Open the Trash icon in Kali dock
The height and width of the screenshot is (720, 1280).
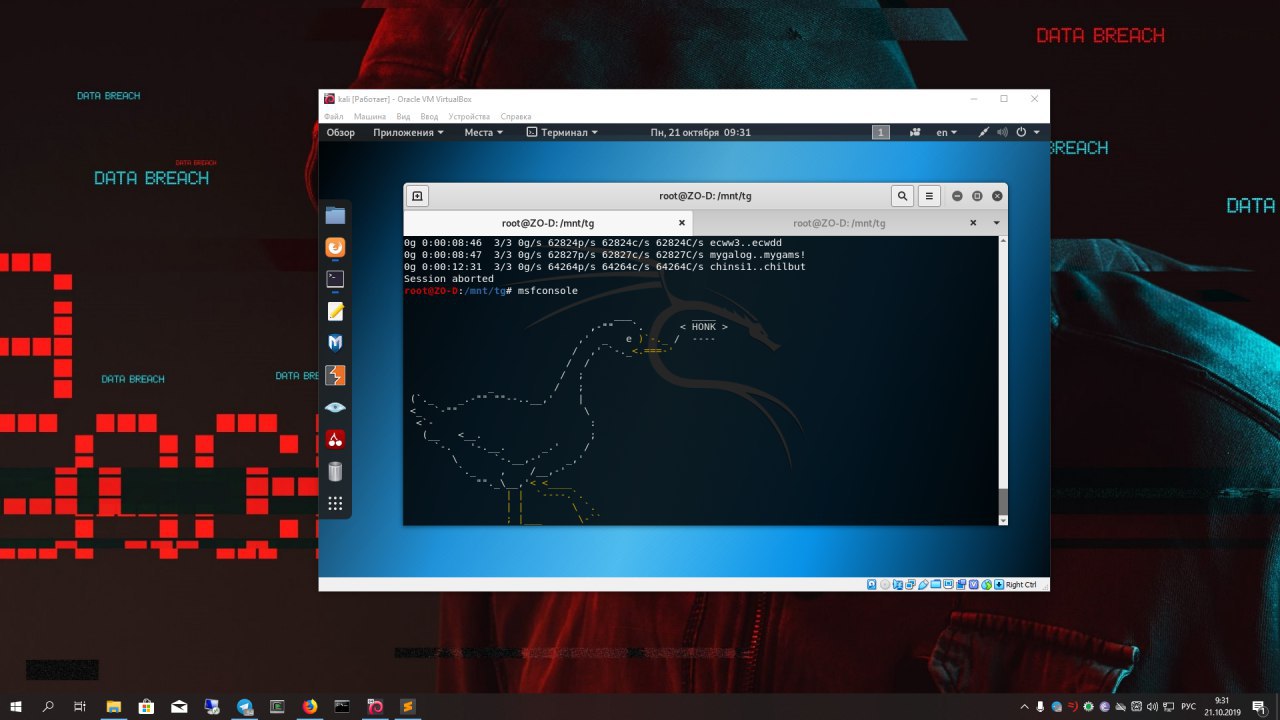[335, 471]
